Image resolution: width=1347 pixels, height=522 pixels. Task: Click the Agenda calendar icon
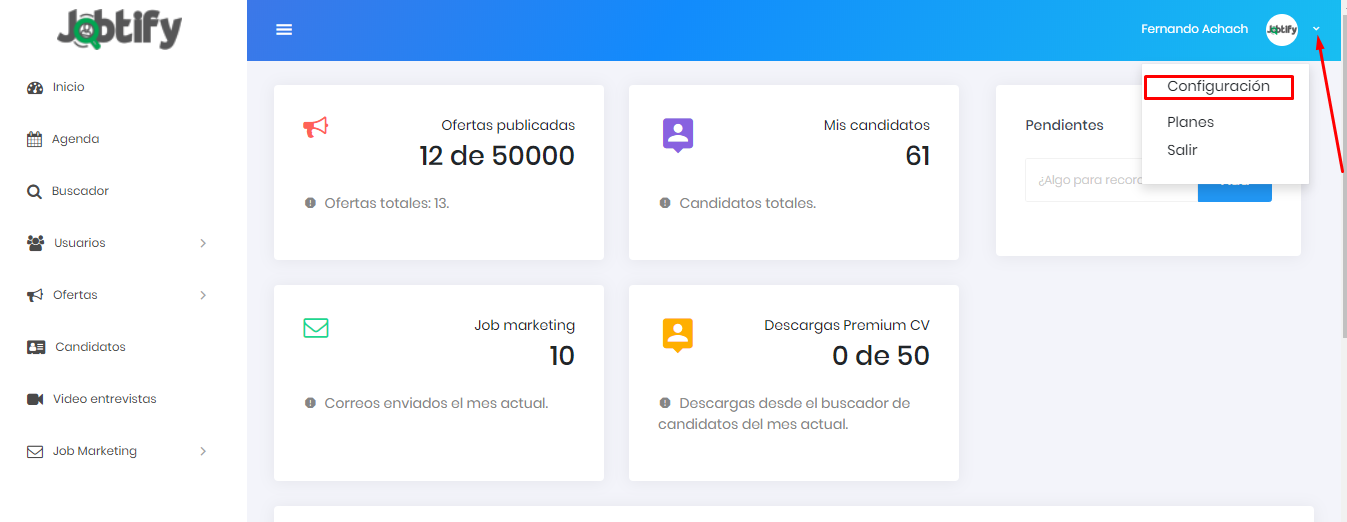click(34, 140)
